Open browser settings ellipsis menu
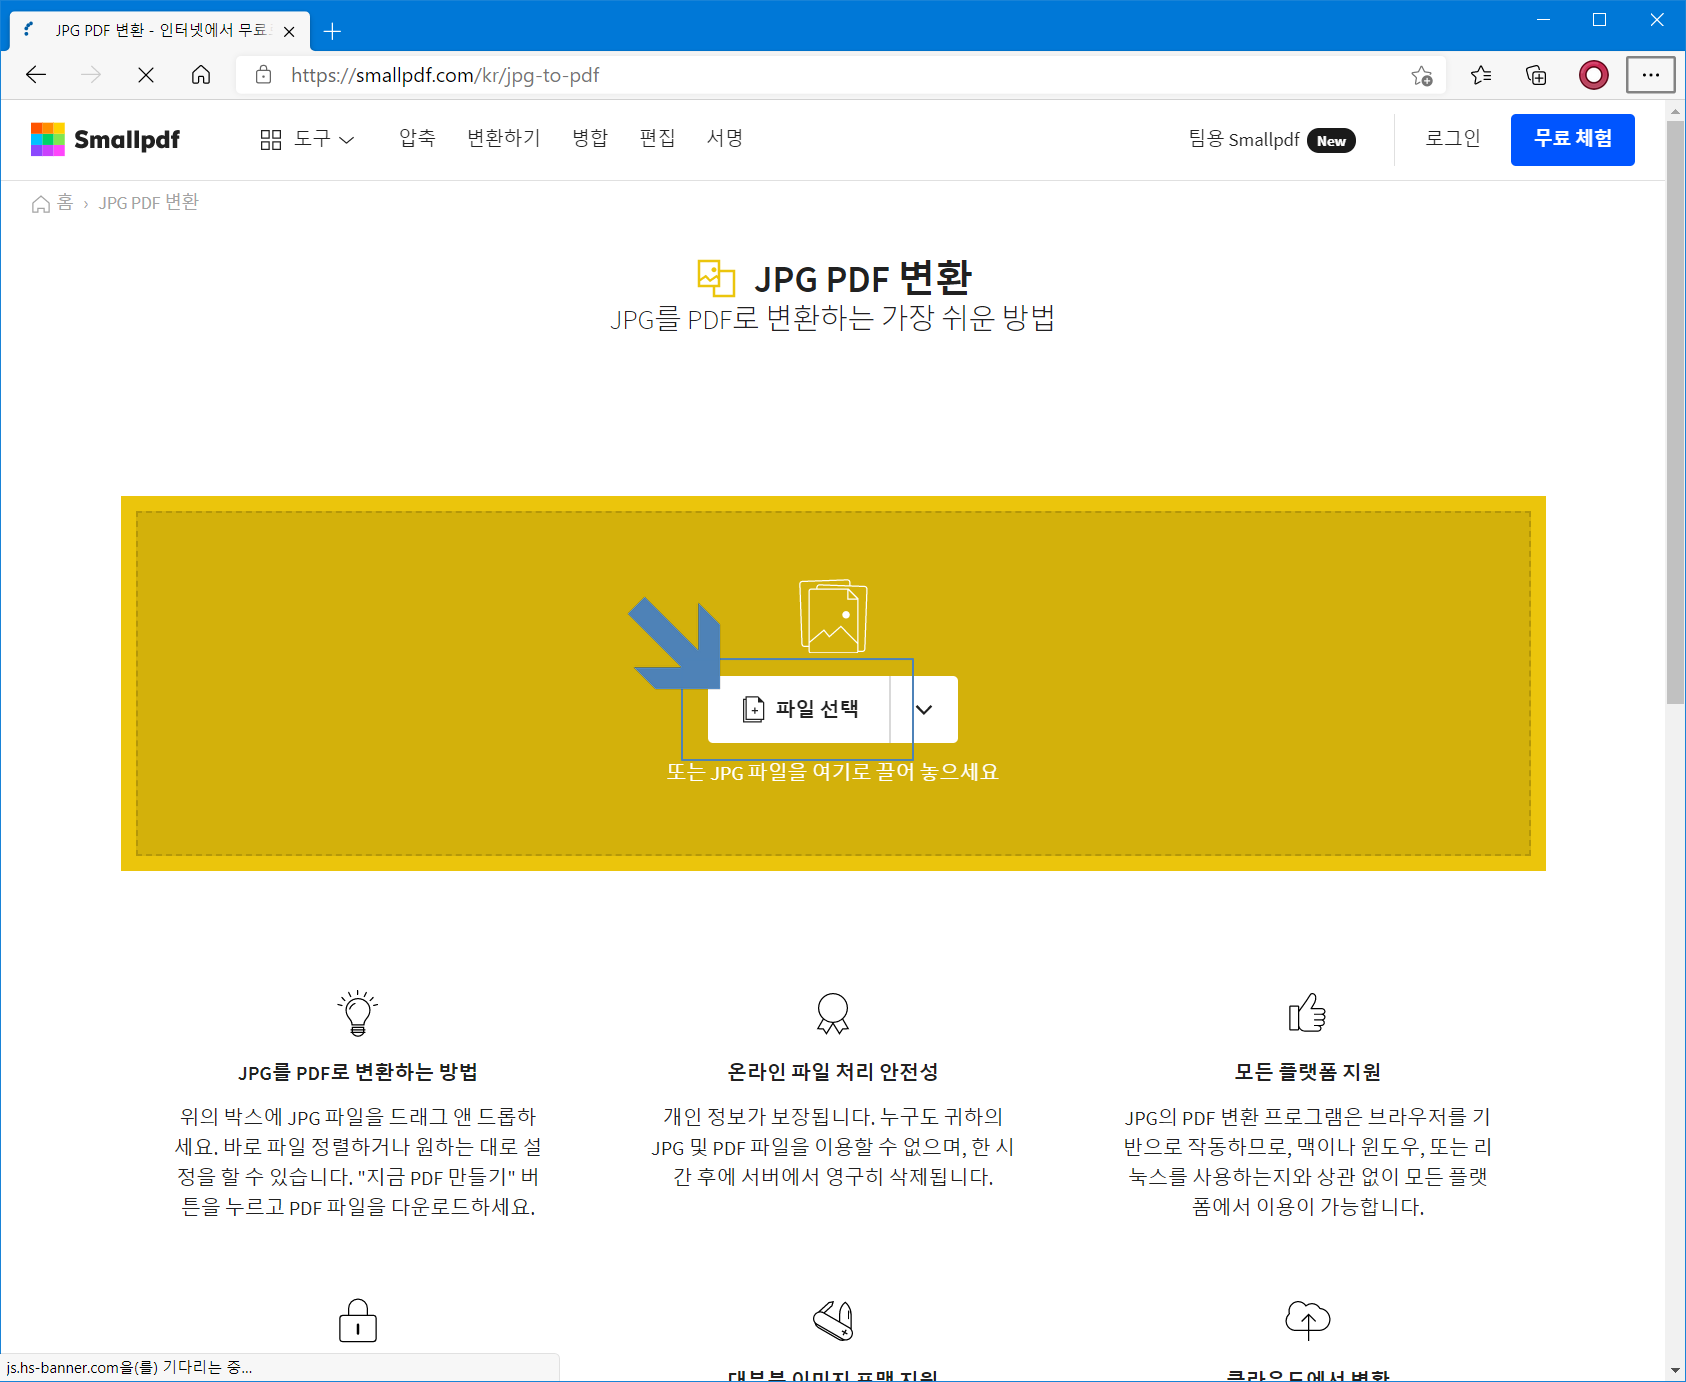Screen dimensions: 1686x1382 coord(1651,75)
